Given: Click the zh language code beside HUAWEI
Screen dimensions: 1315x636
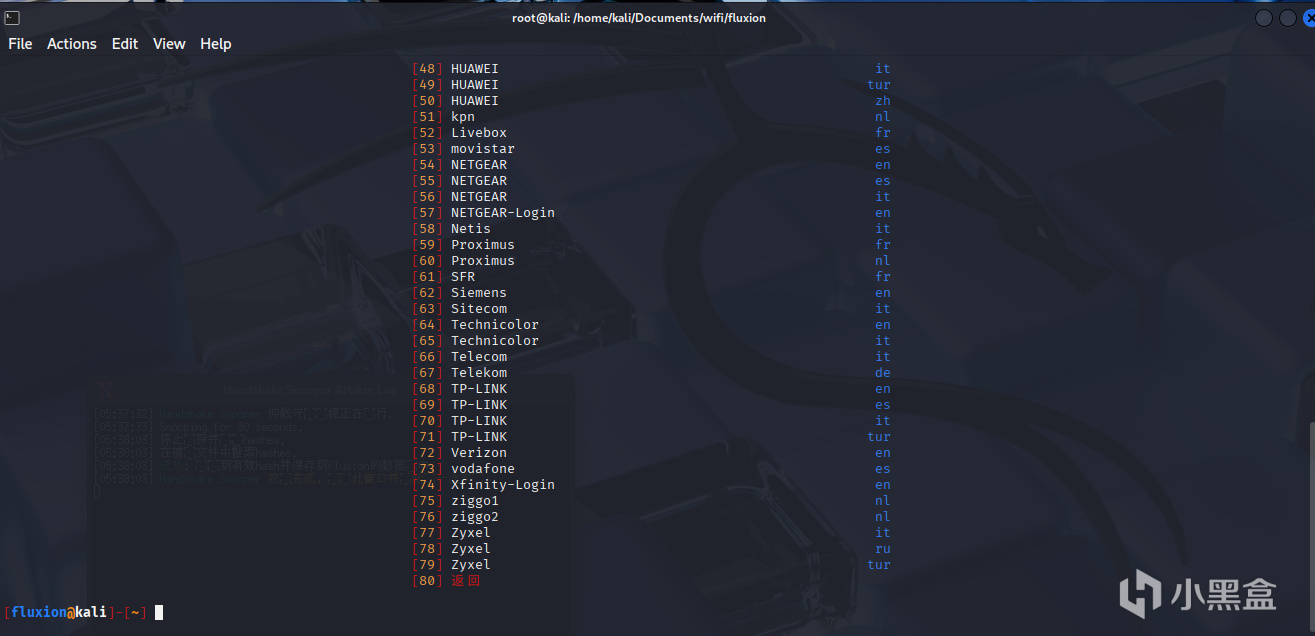Looking at the screenshot, I should click(x=883, y=101).
